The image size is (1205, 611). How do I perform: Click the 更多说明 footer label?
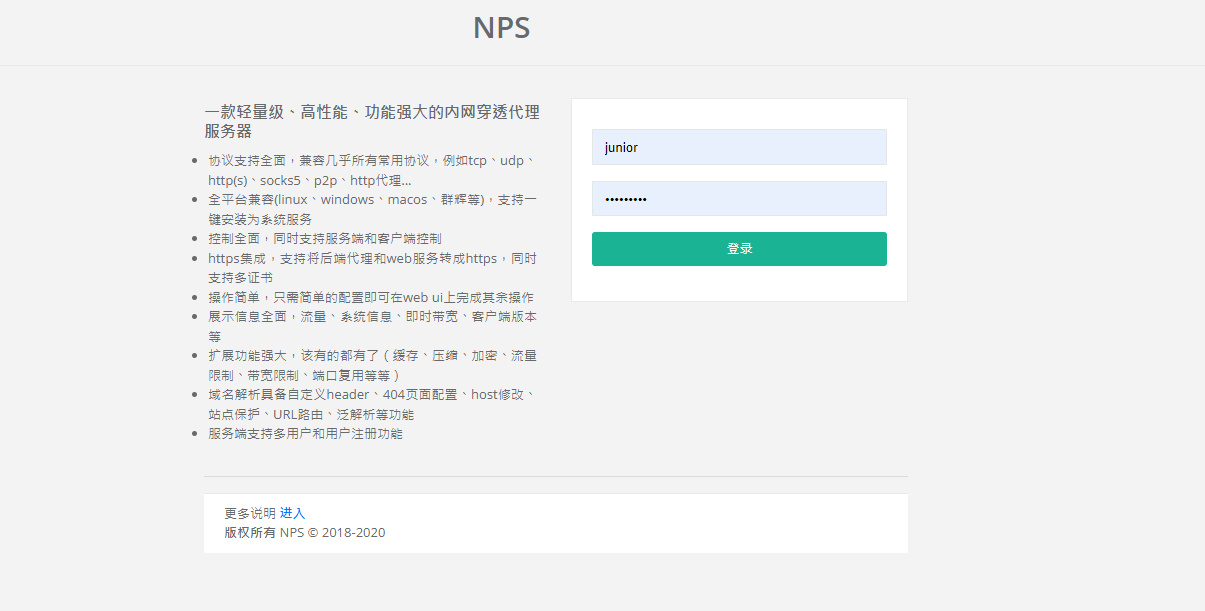[x=249, y=513]
